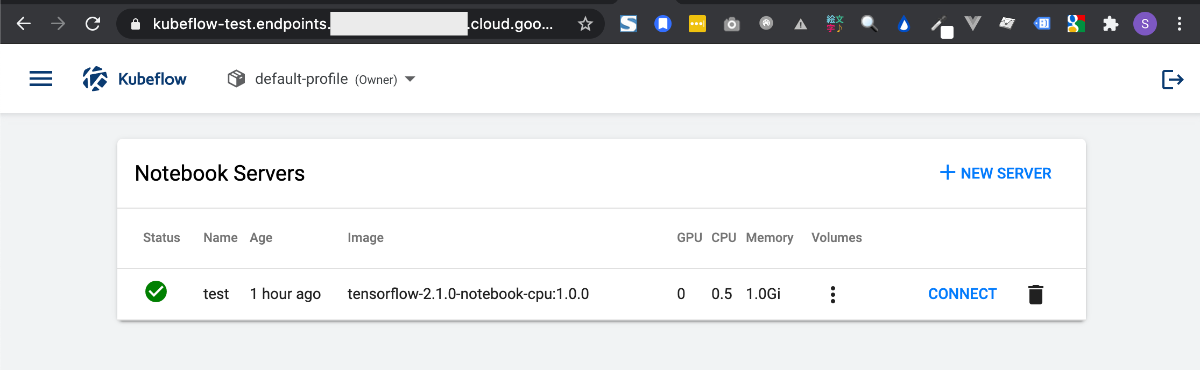Bookmark page with star icon
Screen dimensions: 1200x370
pyautogui.click(x=585, y=24)
